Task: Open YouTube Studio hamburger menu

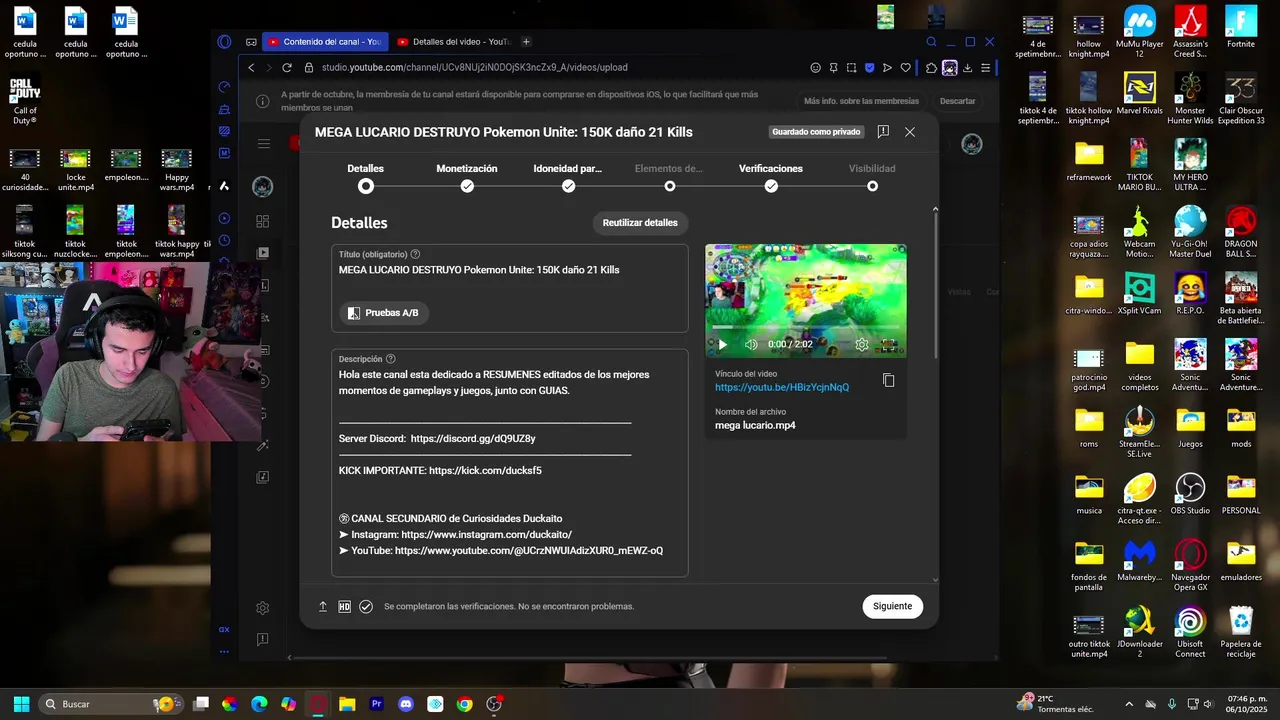Action: tap(264, 144)
